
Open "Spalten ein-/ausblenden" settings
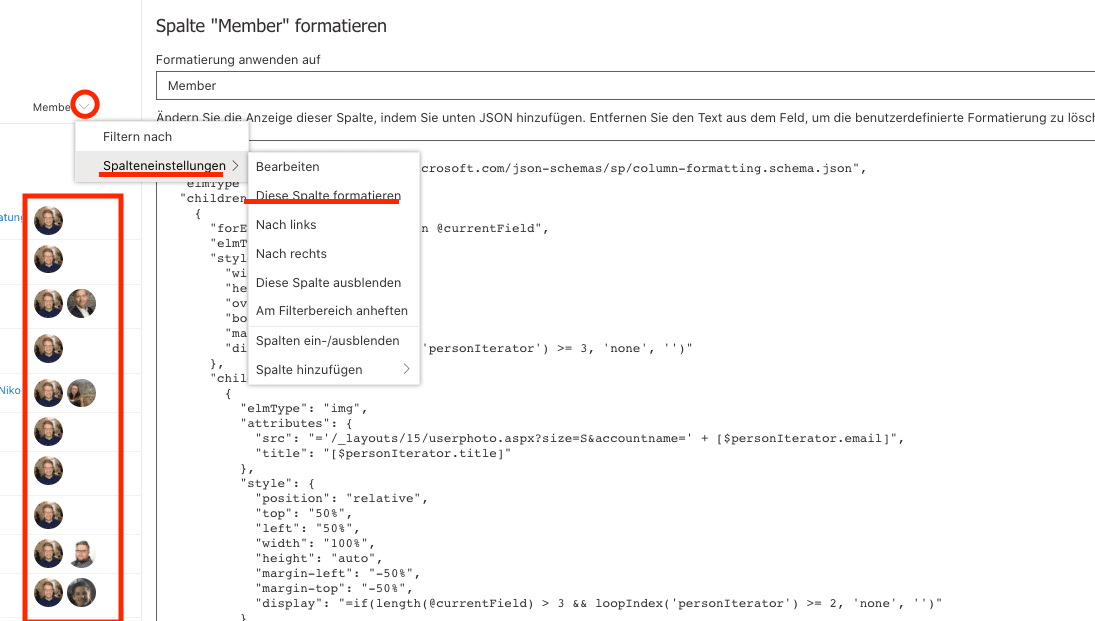[326, 340]
